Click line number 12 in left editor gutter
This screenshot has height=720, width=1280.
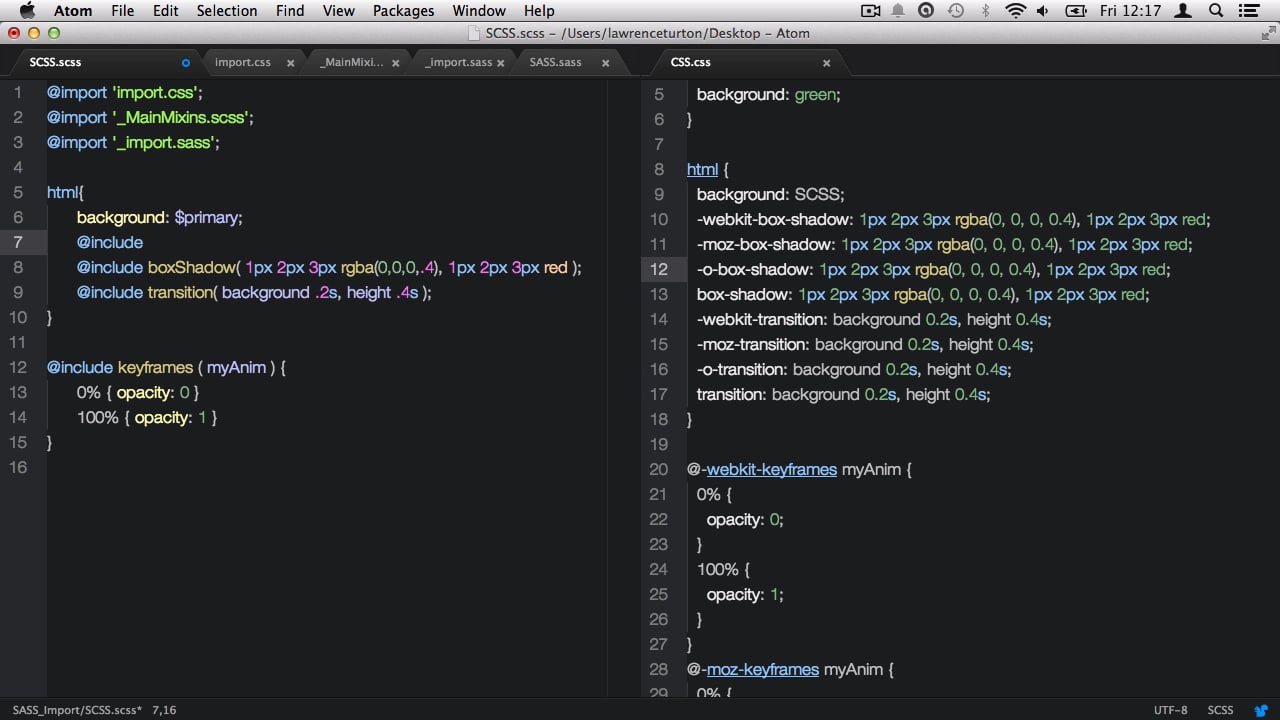(18, 367)
